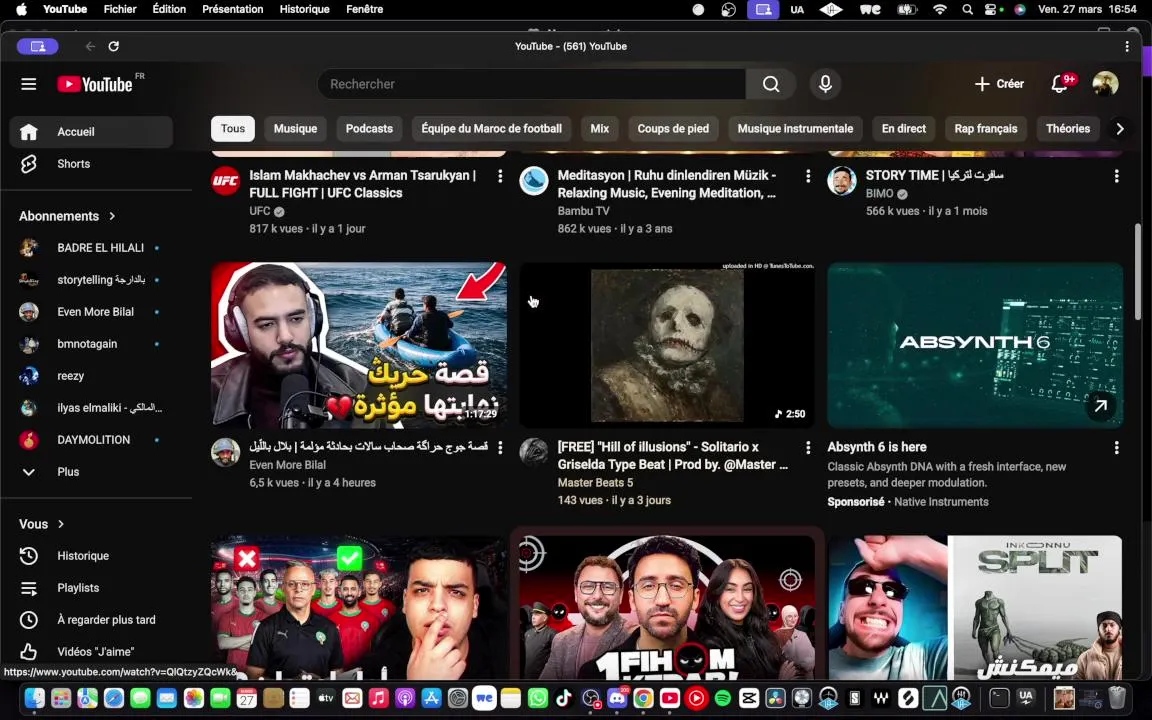Viewport: 1152px width, 720px height.
Task: Open more options for Hill of illusions video
Action: coord(808,447)
